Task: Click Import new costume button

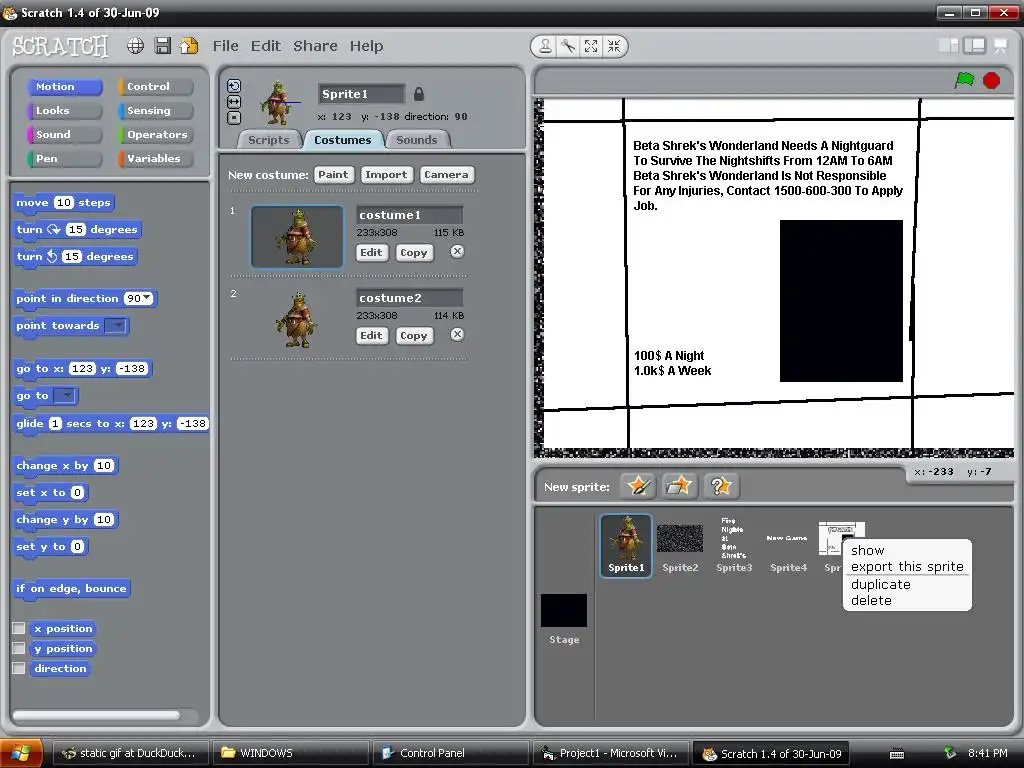Action: pyautogui.click(x=386, y=174)
